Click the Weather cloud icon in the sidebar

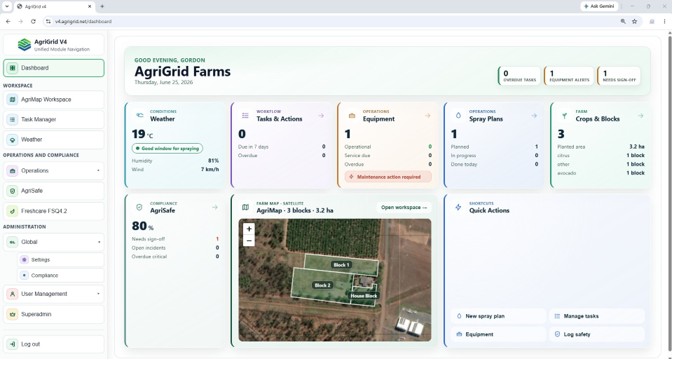coord(12,140)
